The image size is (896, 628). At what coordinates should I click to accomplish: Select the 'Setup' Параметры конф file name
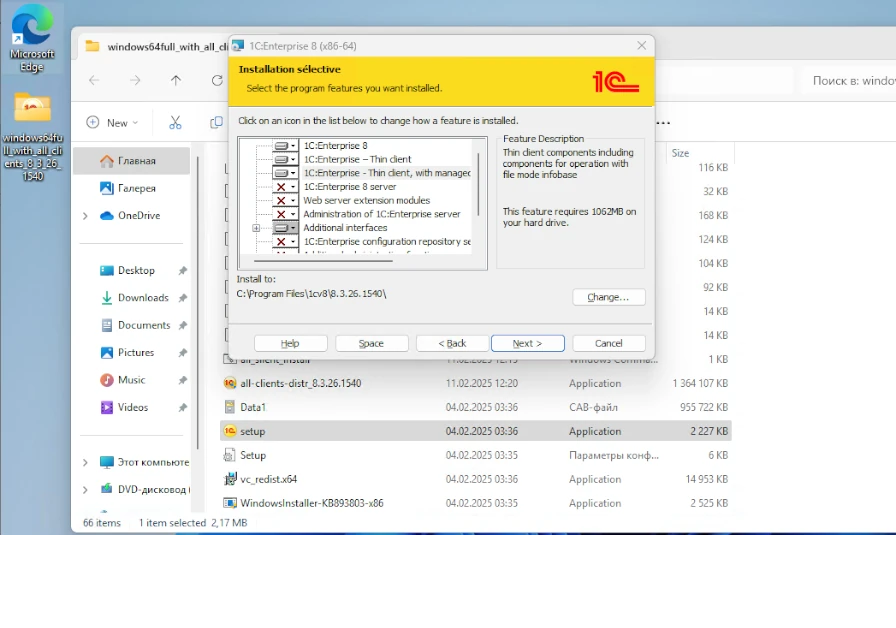tap(253, 455)
